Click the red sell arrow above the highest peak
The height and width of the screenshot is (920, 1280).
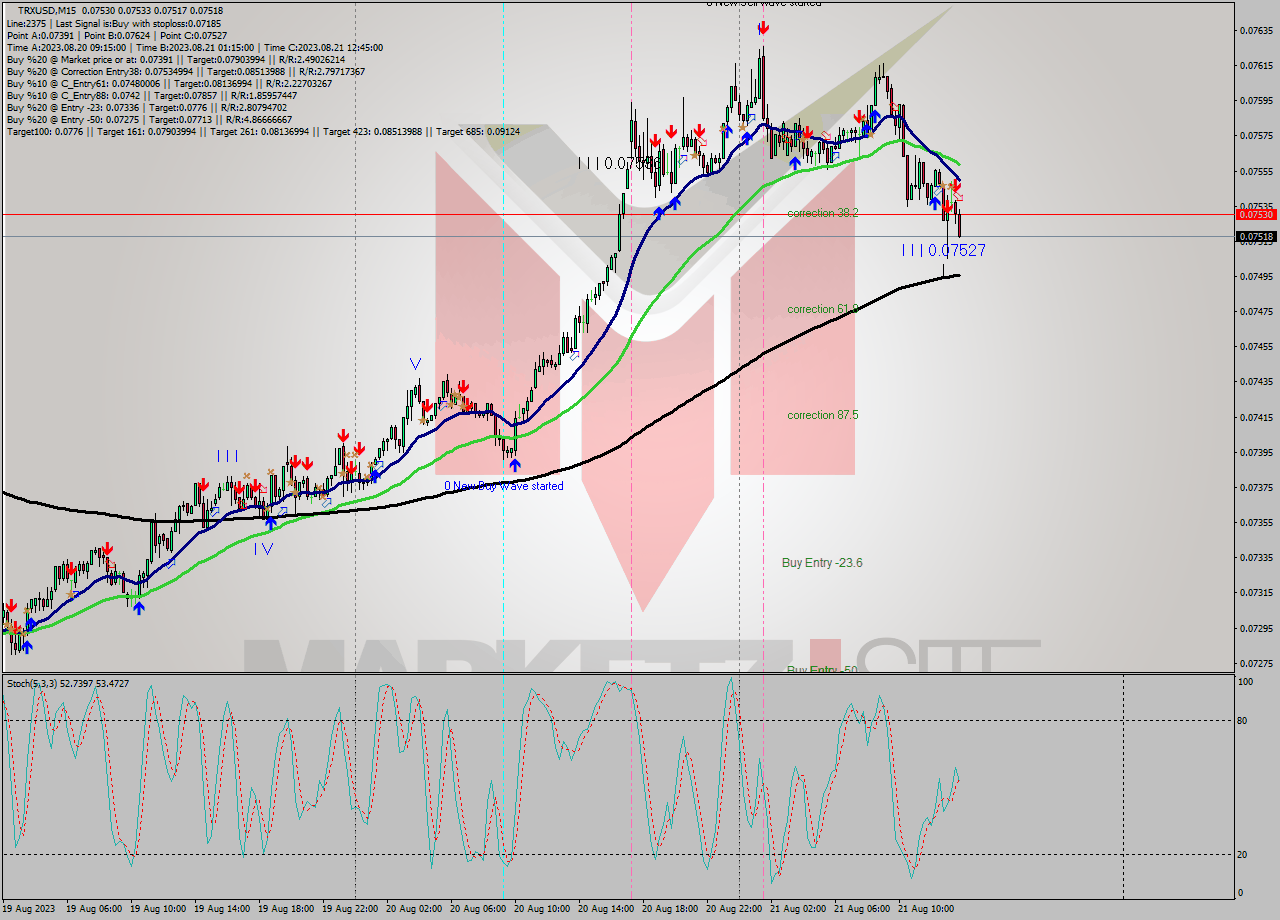coord(762,28)
